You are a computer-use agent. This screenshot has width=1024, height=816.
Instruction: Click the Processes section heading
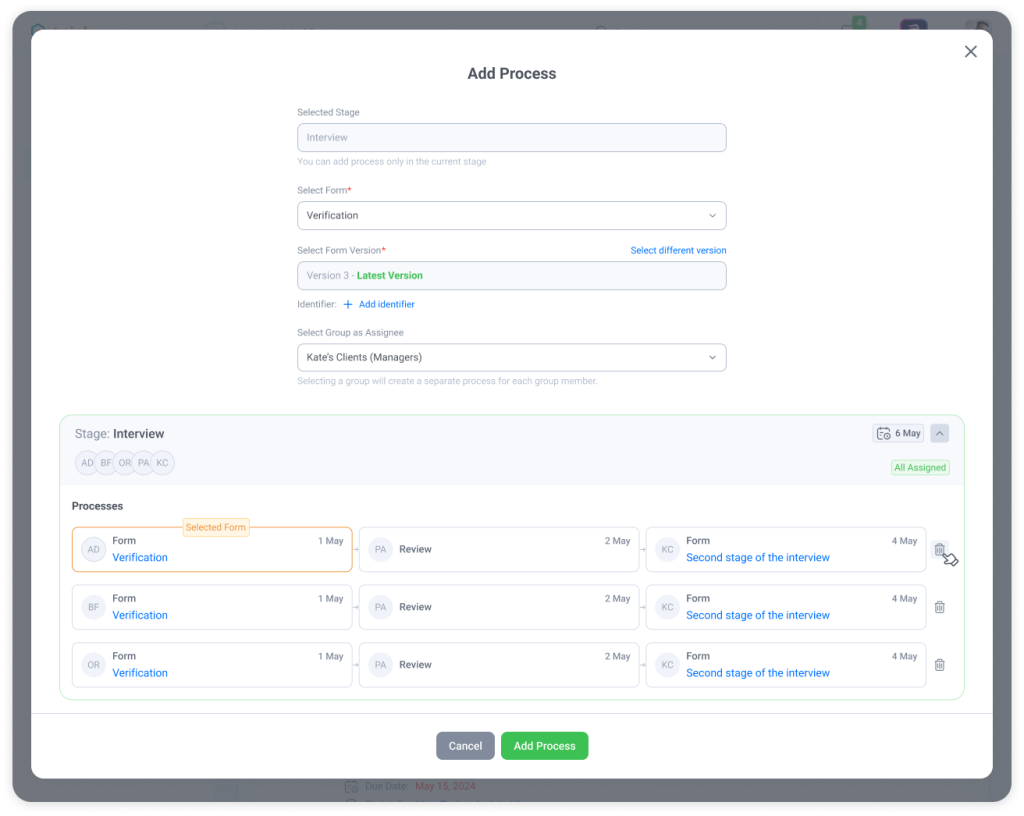coord(97,506)
